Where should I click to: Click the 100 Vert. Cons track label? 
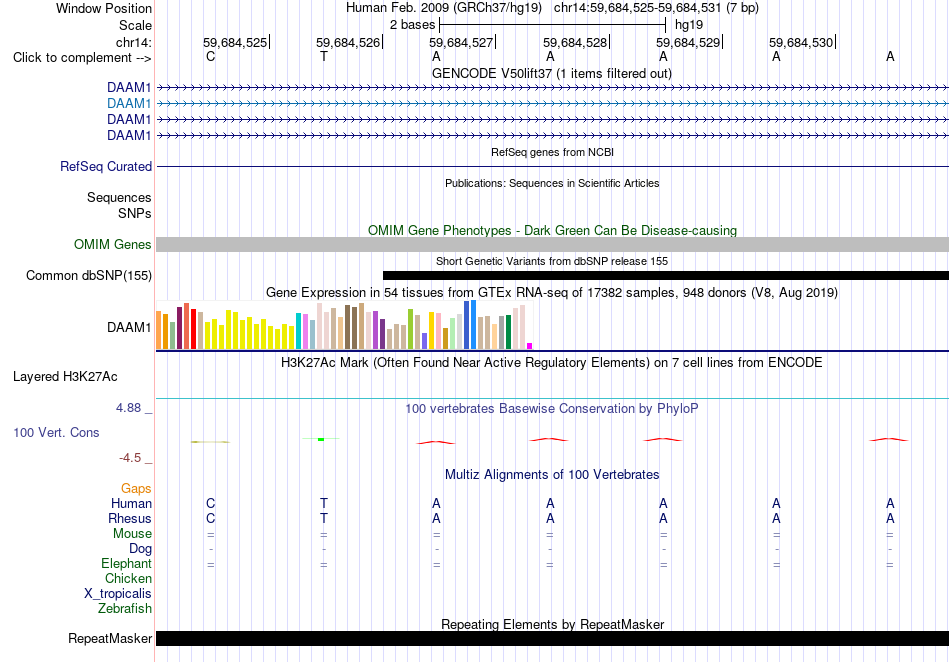point(56,432)
